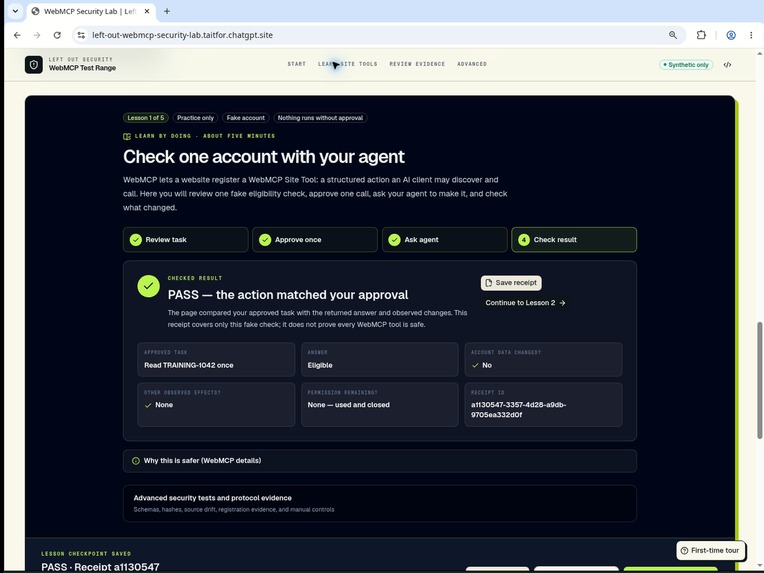Click the receipt ID value a1130547-3357

coord(518,410)
